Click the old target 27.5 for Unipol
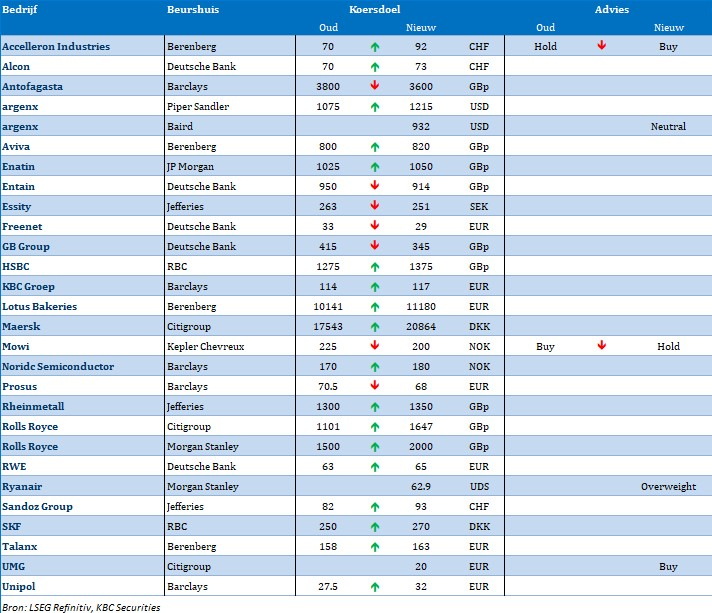The width and height of the screenshot is (712, 613). click(x=328, y=586)
